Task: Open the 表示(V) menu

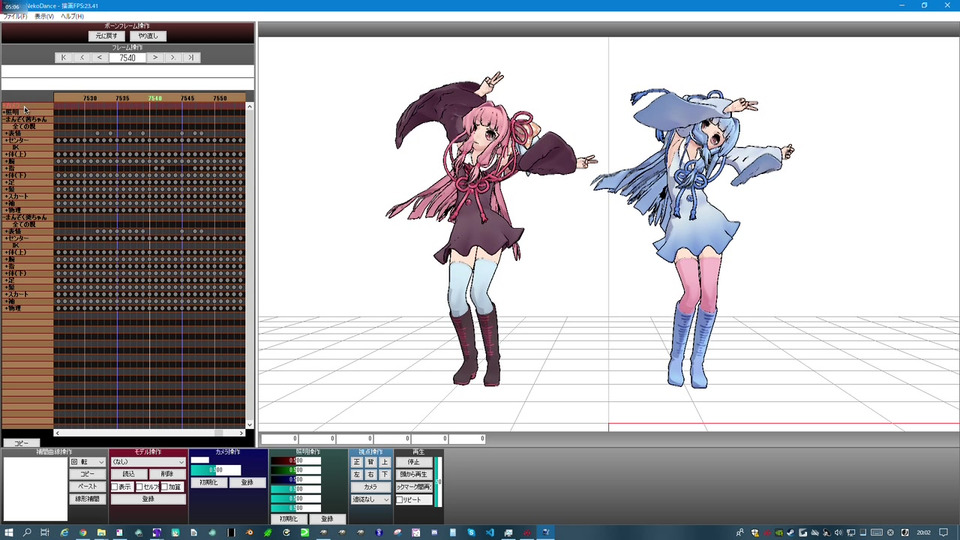Action: pos(44,17)
